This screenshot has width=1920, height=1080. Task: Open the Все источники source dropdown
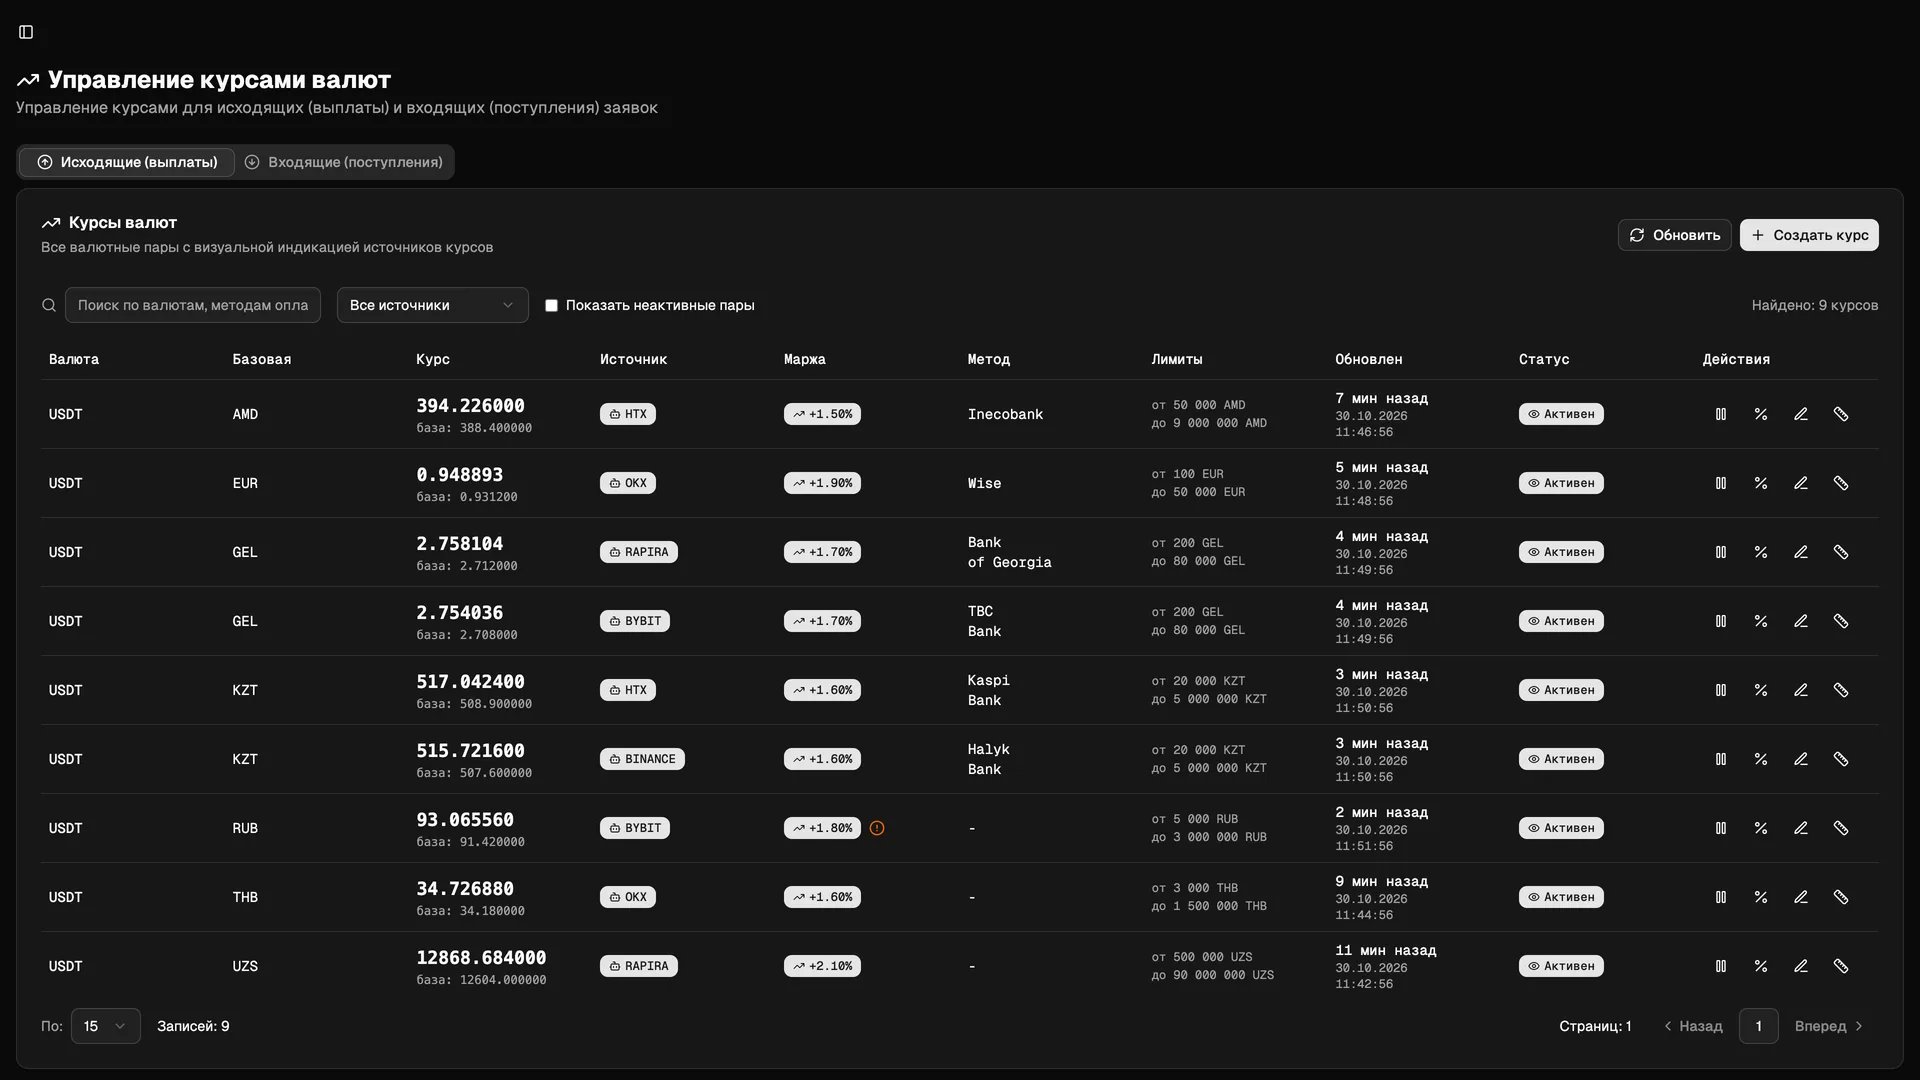pos(432,305)
